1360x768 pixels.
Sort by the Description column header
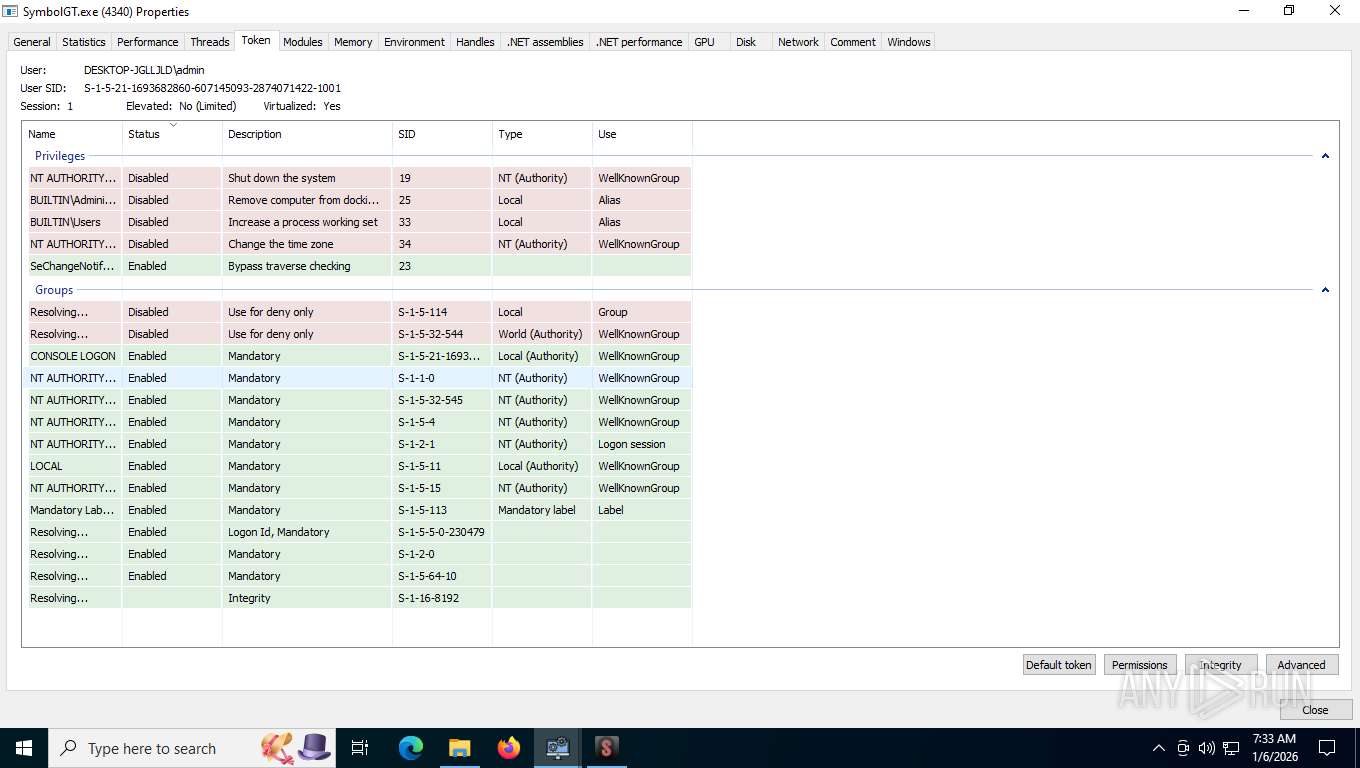point(307,134)
